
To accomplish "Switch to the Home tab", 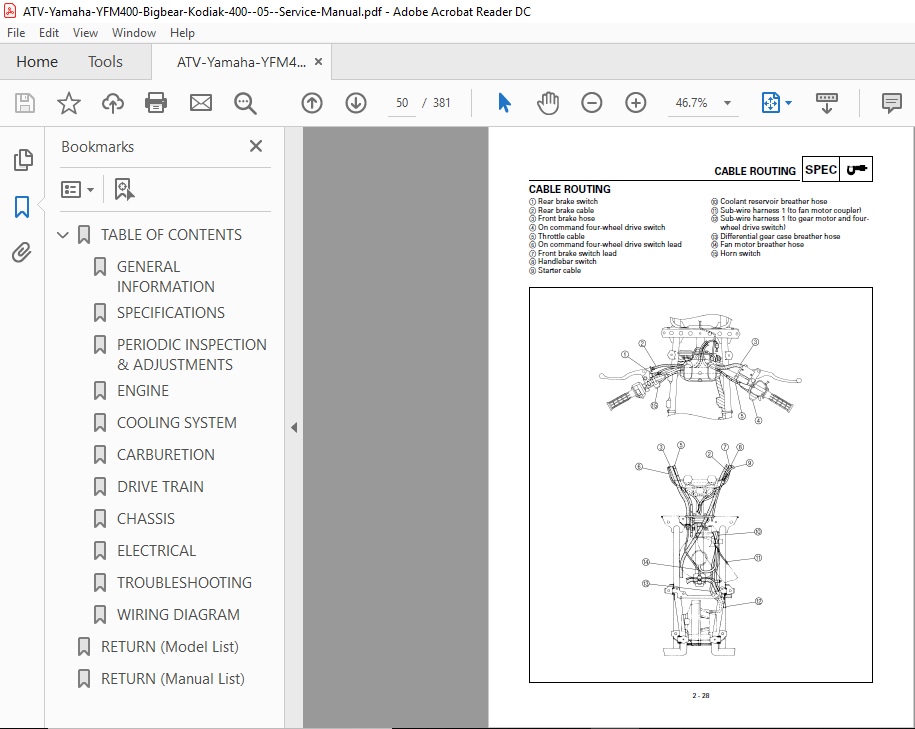I will [x=37, y=62].
